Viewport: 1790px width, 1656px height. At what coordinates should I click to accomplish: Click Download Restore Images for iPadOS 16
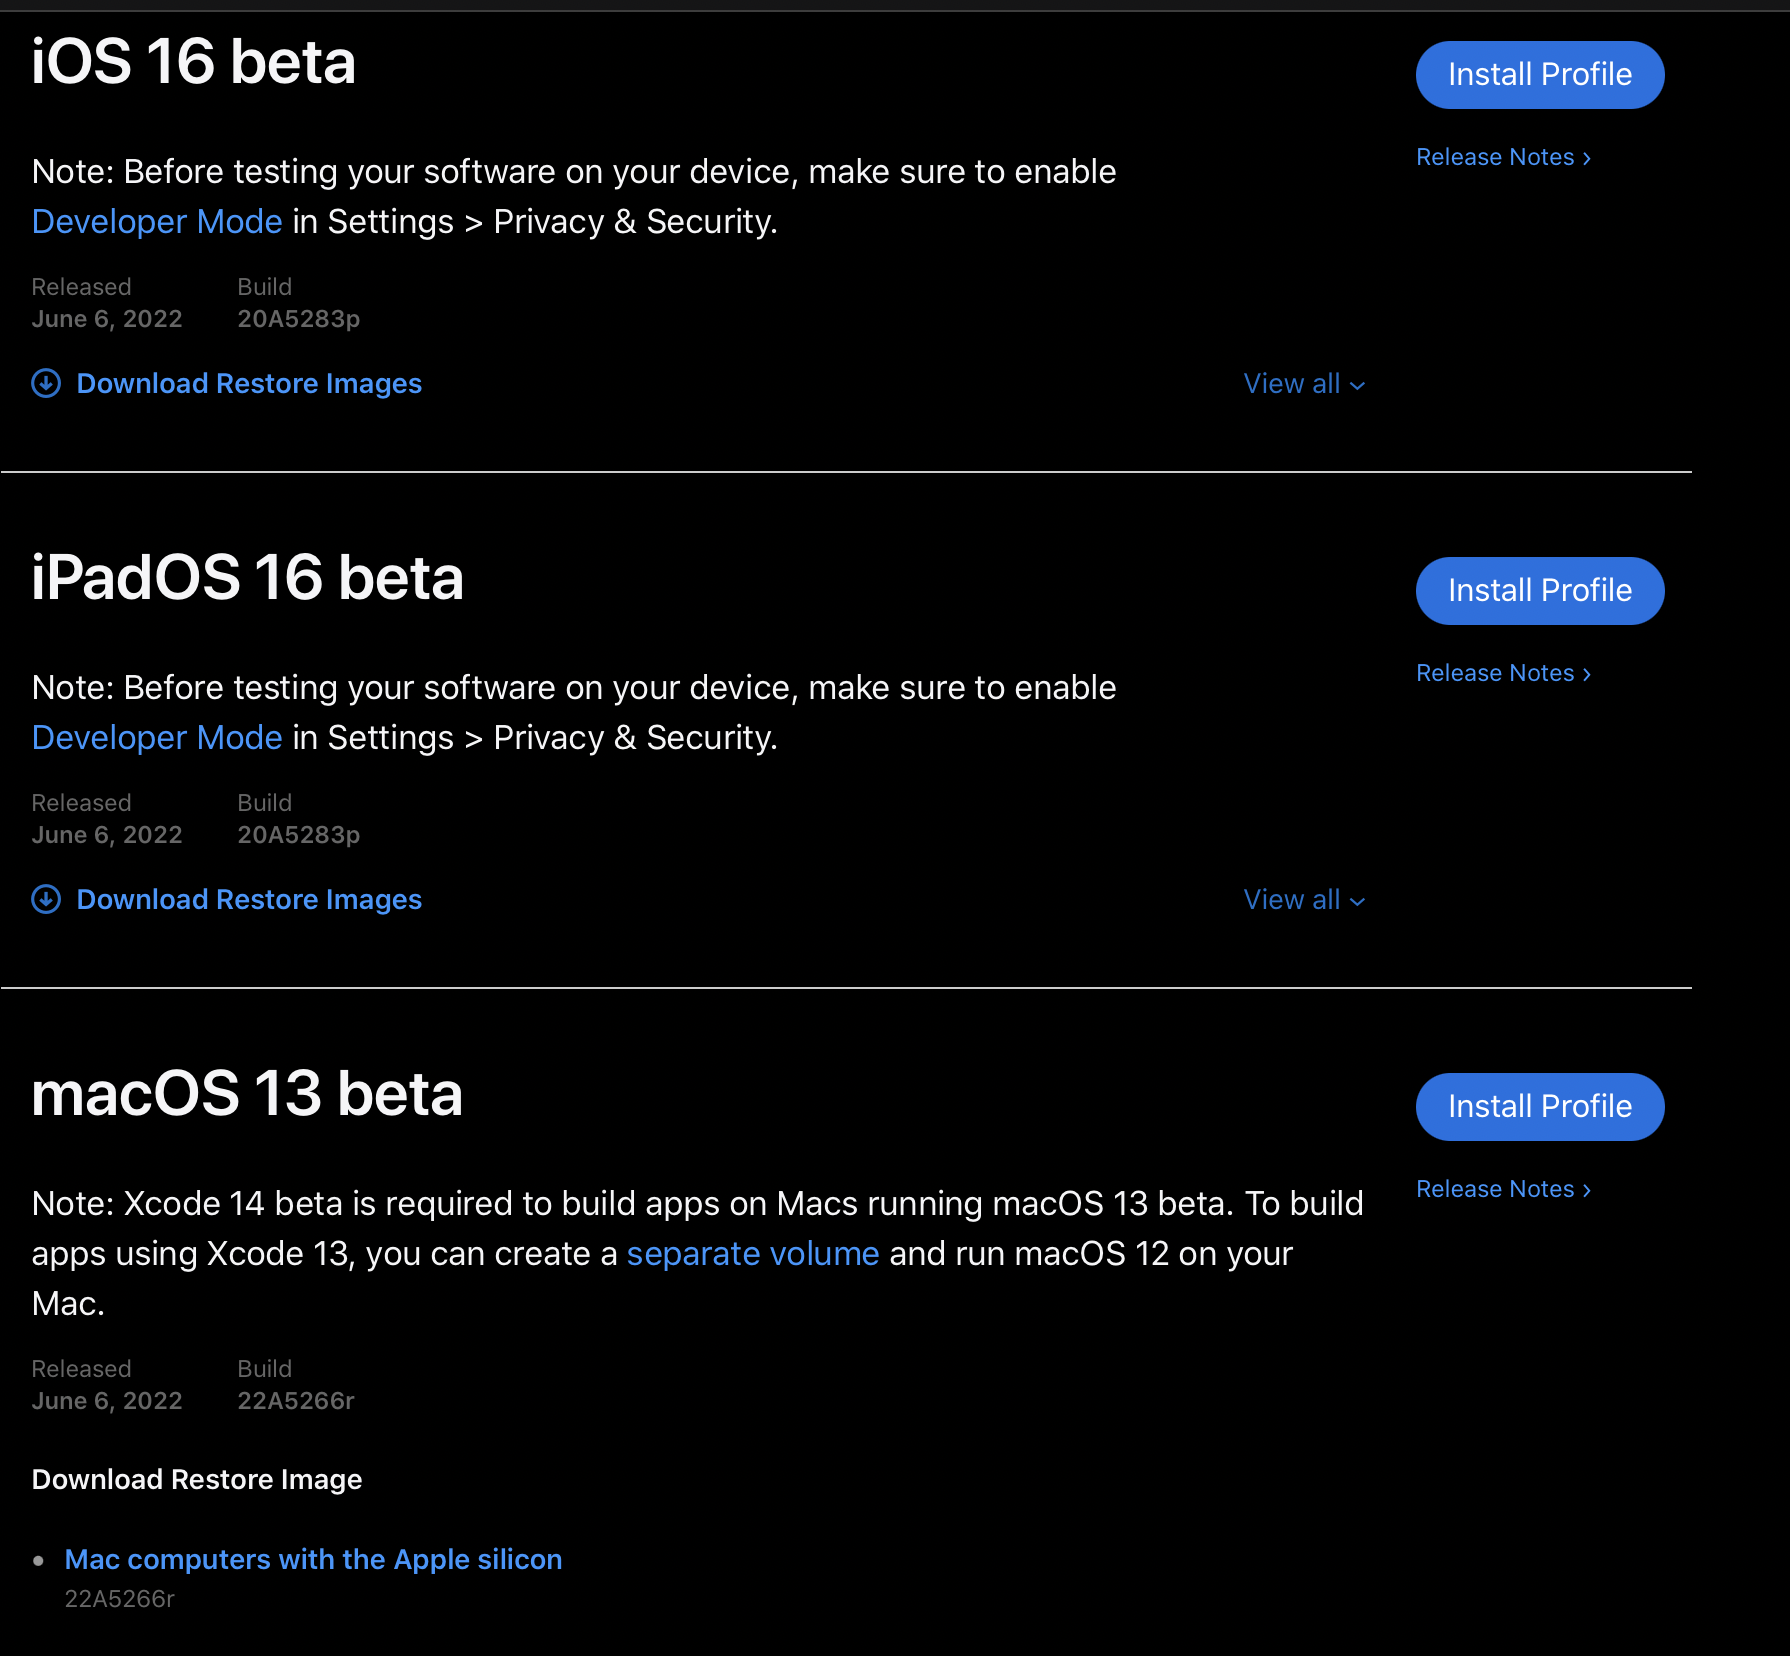pos(249,900)
